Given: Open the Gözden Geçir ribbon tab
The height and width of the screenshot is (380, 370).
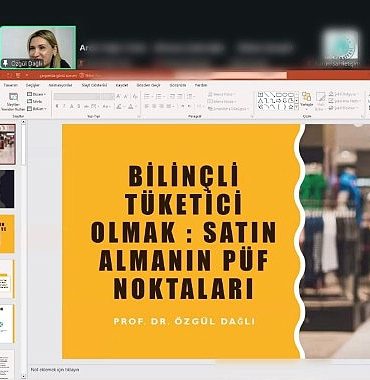Looking at the screenshot, I should coord(148,85).
